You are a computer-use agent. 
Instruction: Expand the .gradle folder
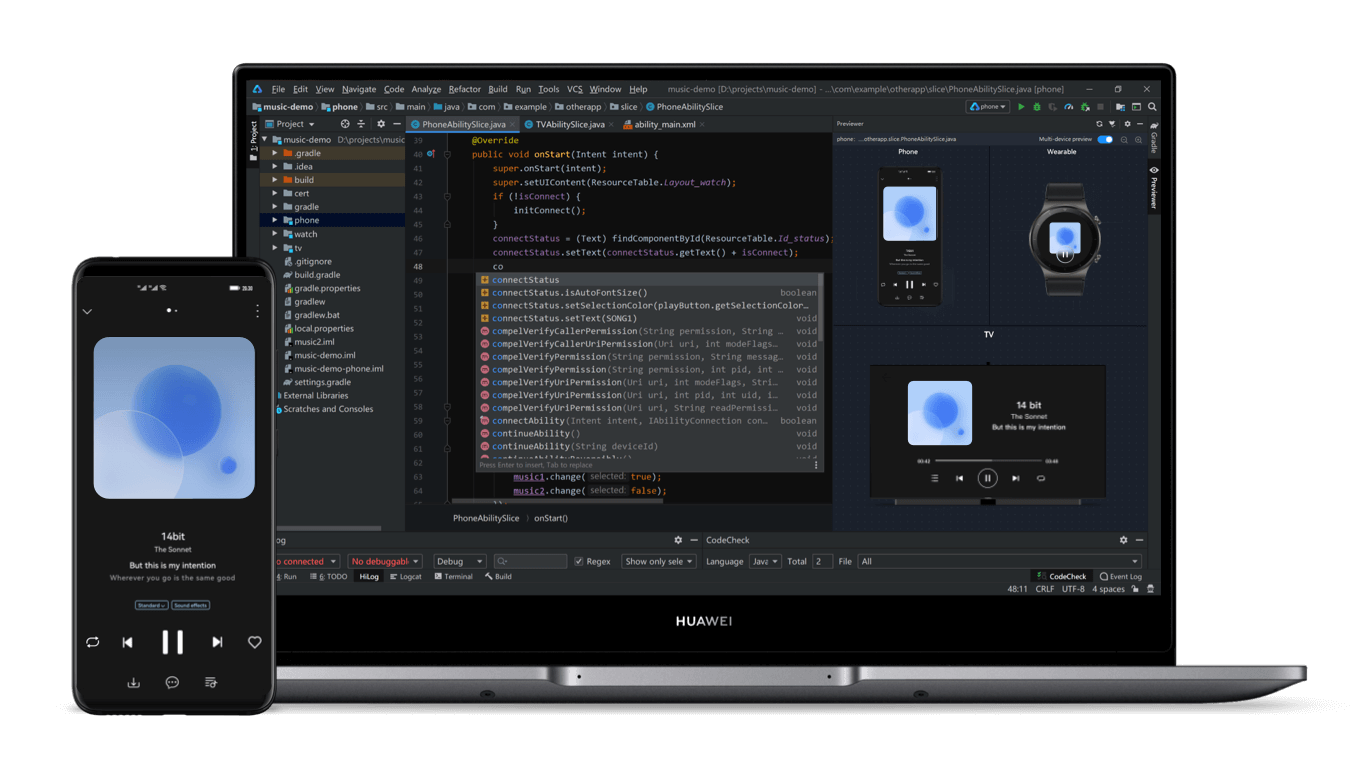(275, 153)
